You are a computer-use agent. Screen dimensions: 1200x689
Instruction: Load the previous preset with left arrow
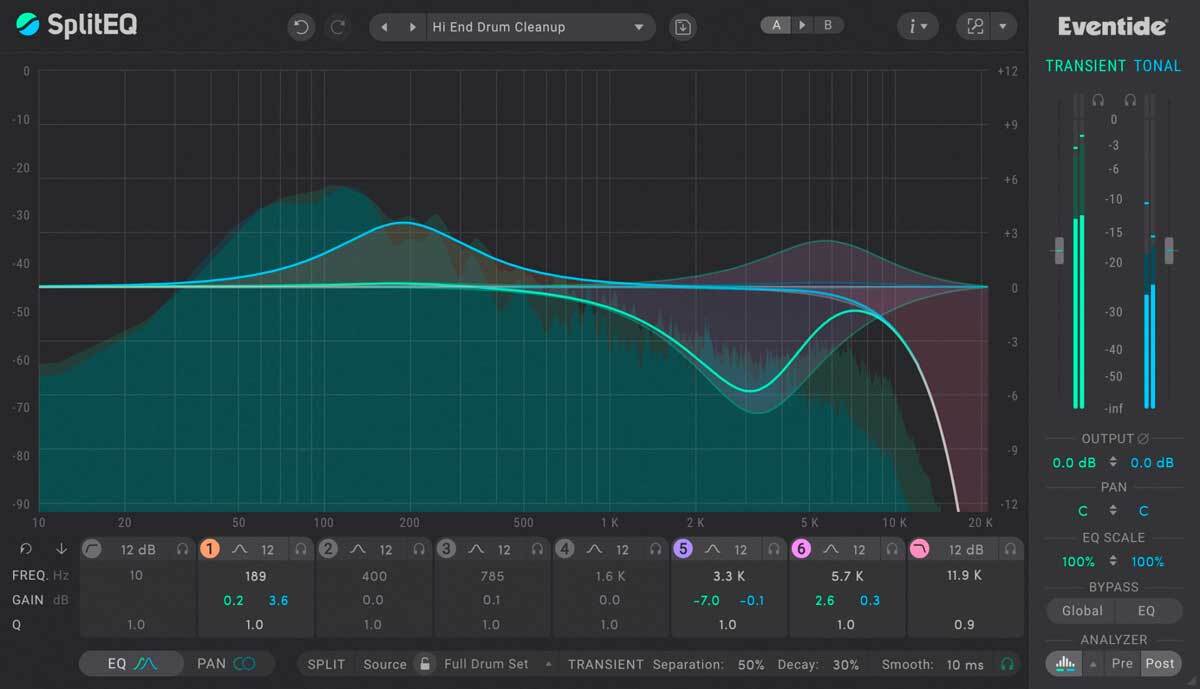385,27
